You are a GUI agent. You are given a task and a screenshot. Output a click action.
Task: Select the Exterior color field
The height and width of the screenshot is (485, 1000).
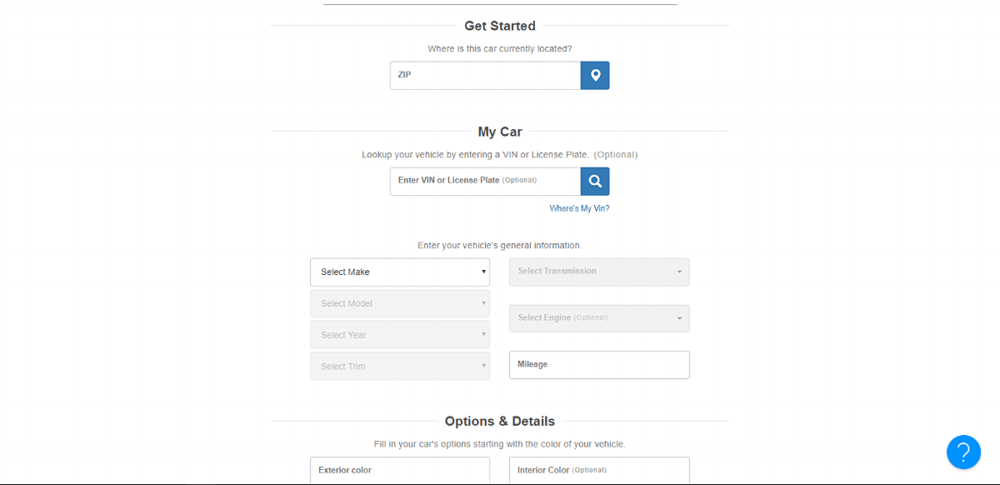coord(400,470)
